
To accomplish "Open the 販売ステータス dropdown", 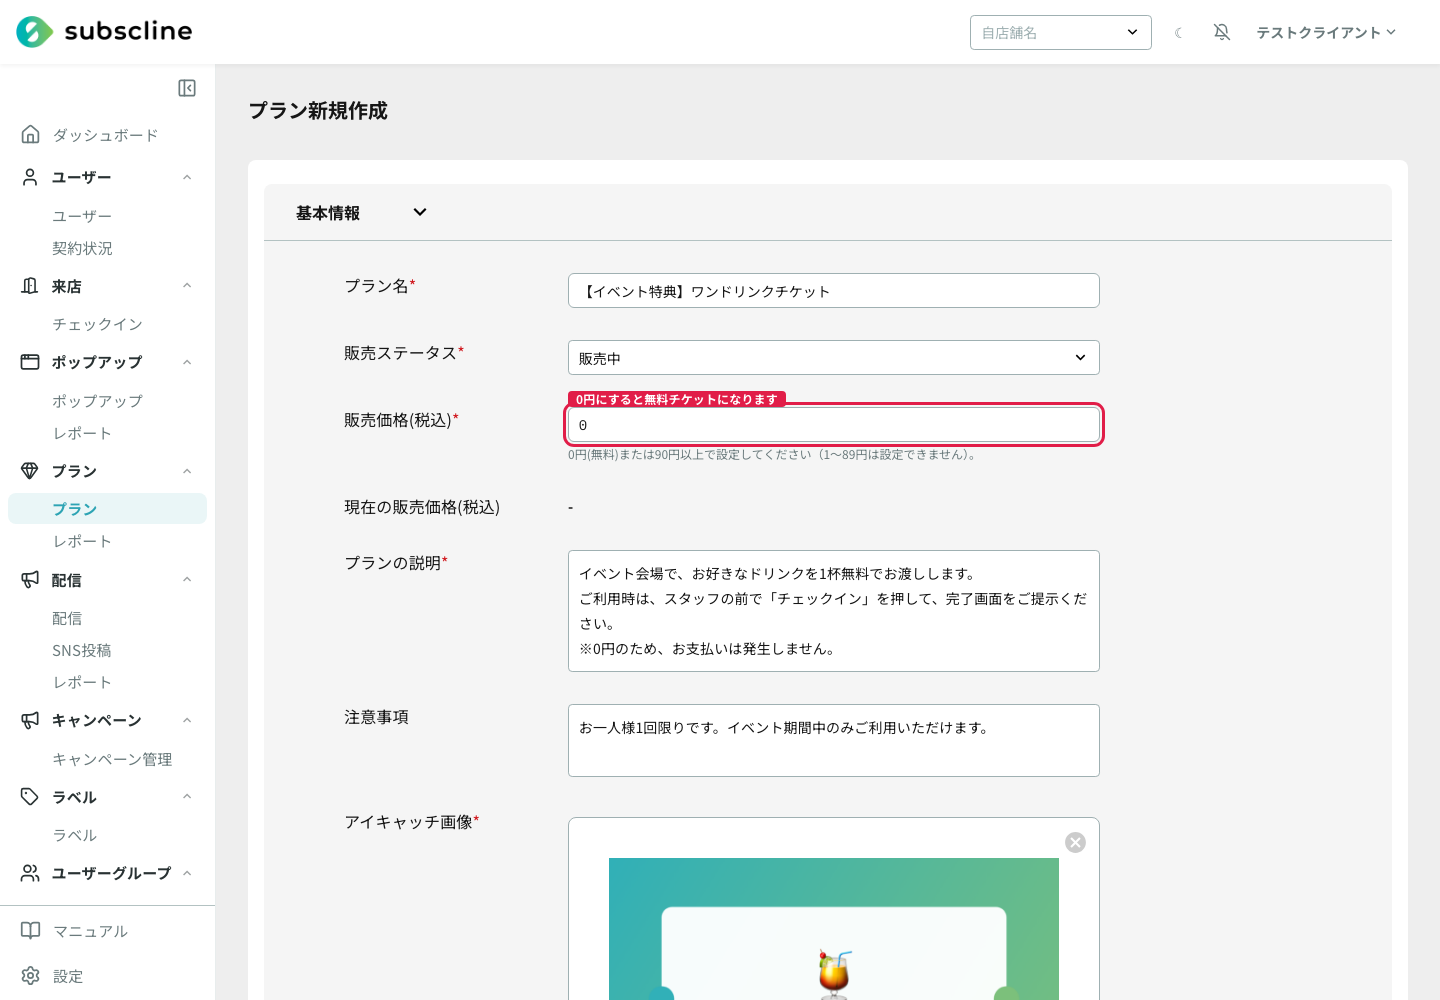I will pyautogui.click(x=834, y=357).
